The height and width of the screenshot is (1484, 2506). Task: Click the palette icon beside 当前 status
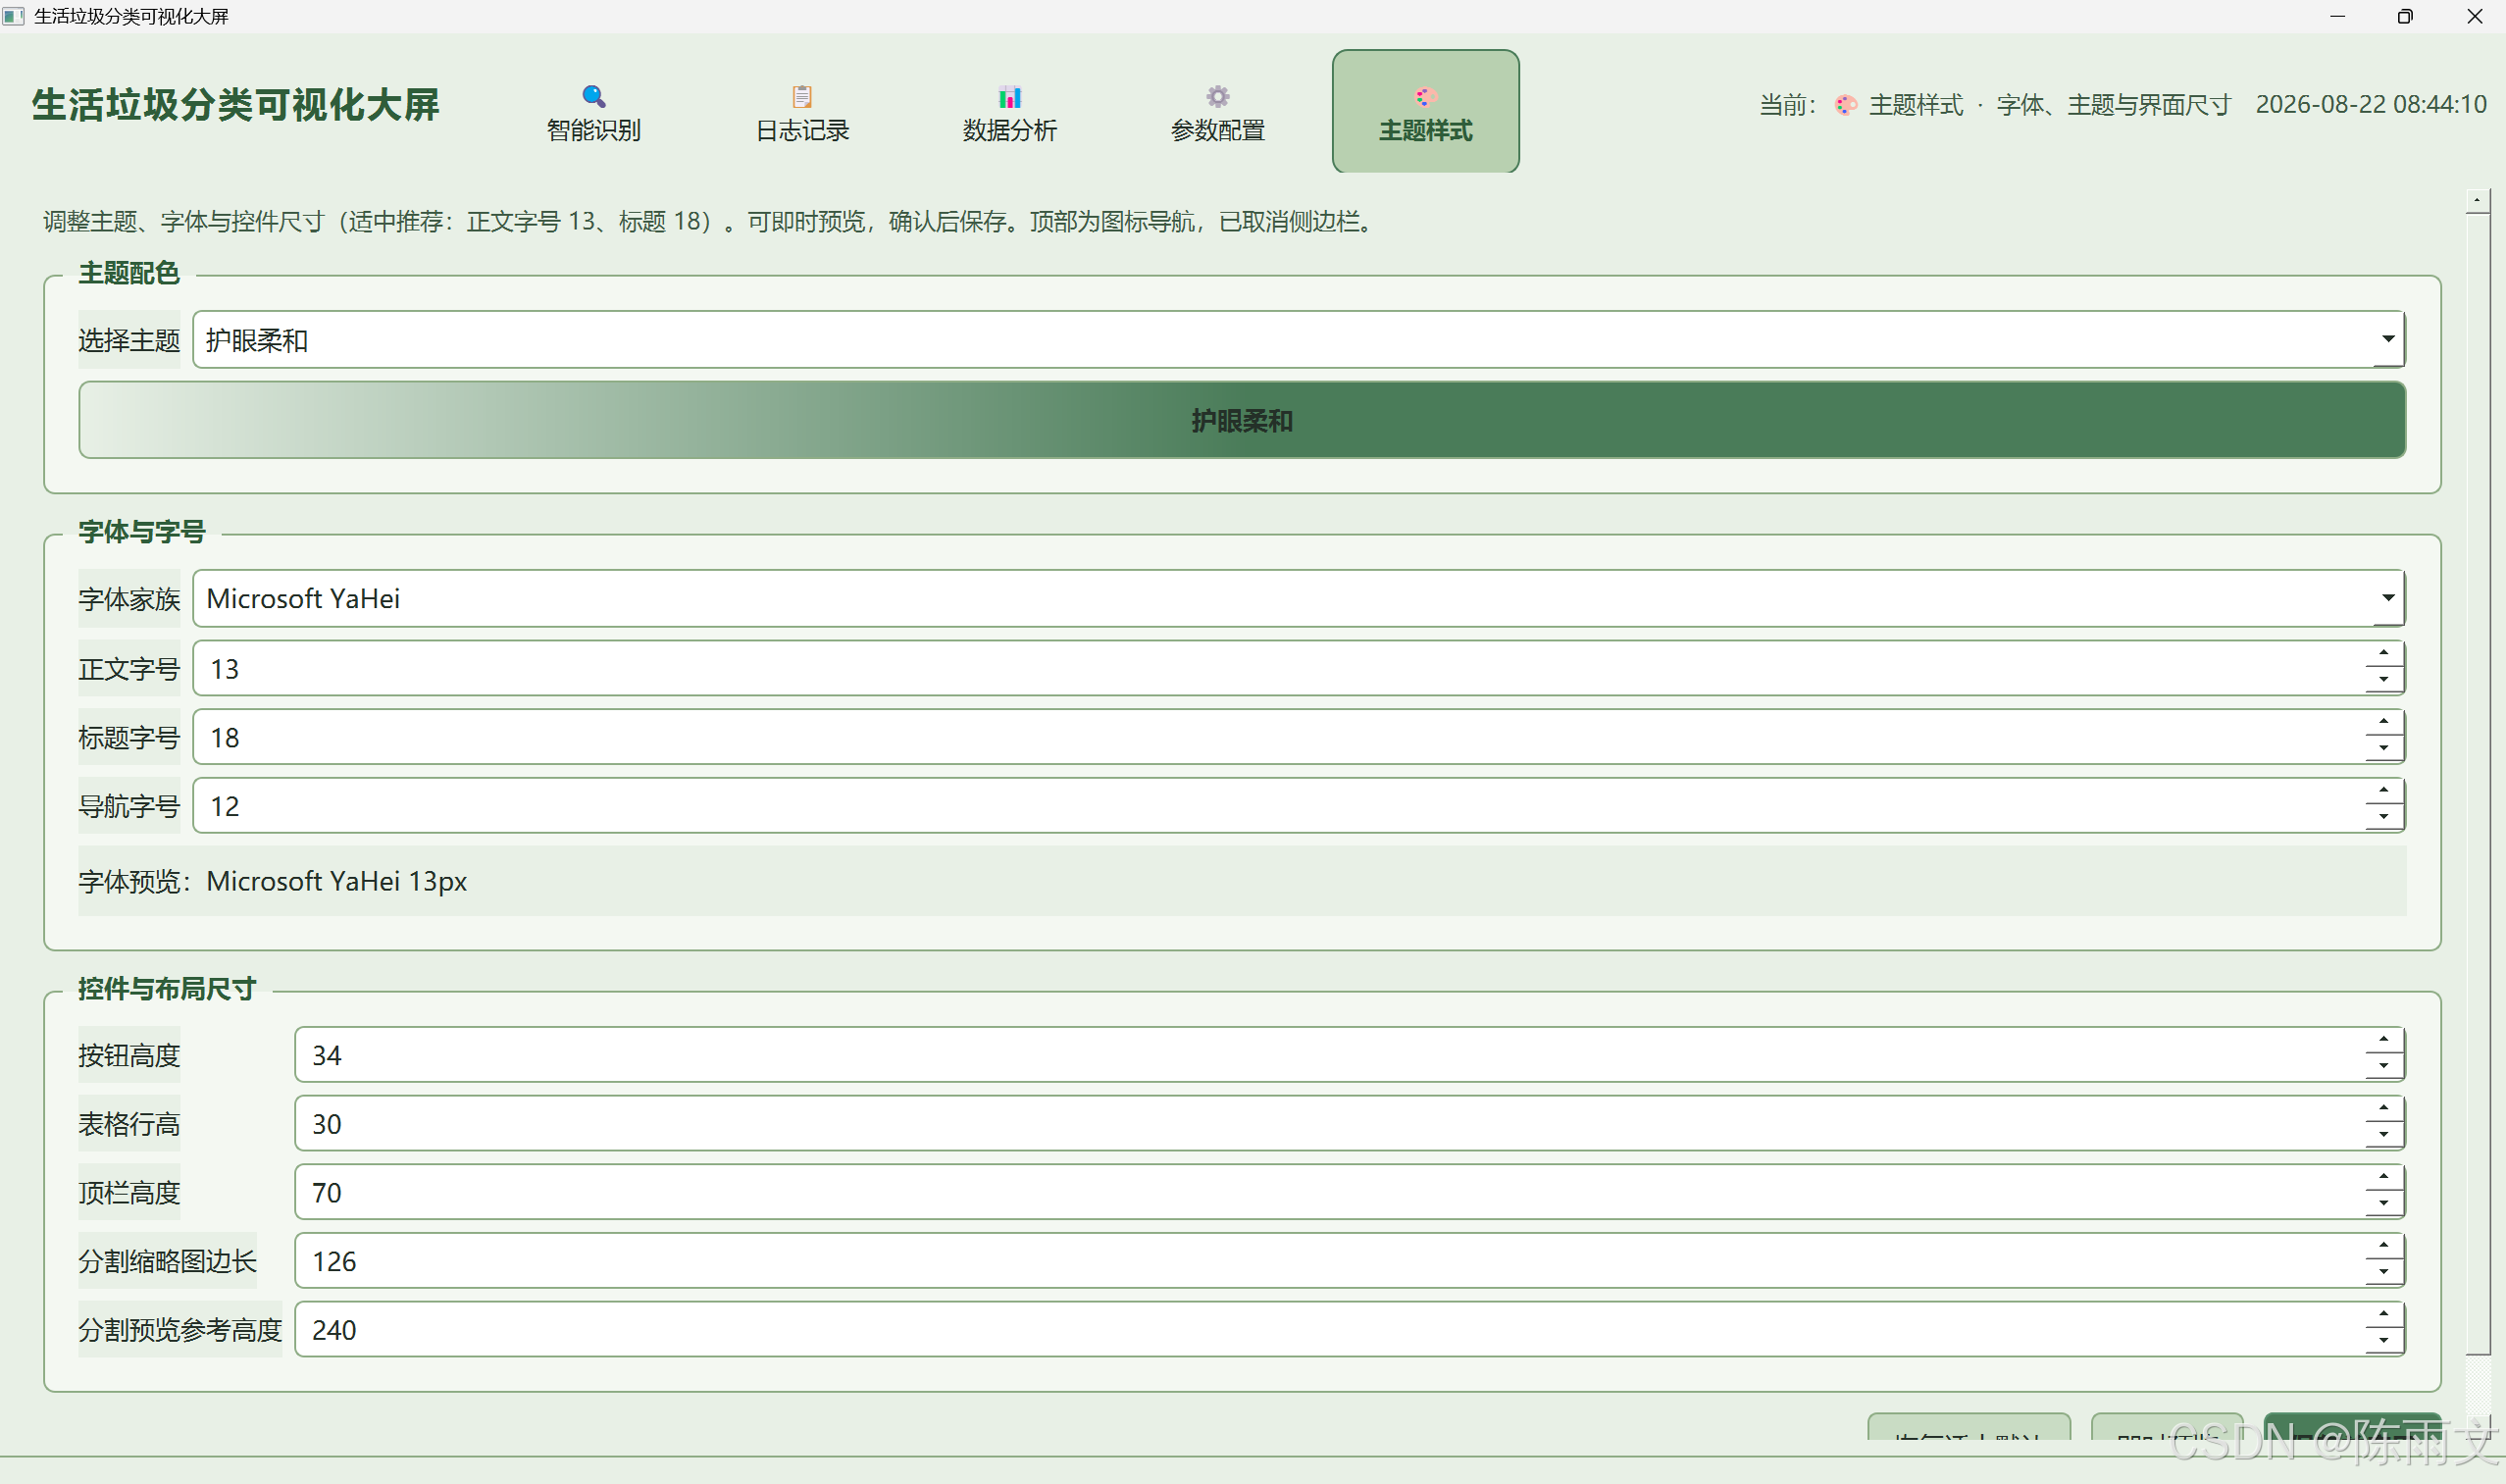coord(1845,105)
